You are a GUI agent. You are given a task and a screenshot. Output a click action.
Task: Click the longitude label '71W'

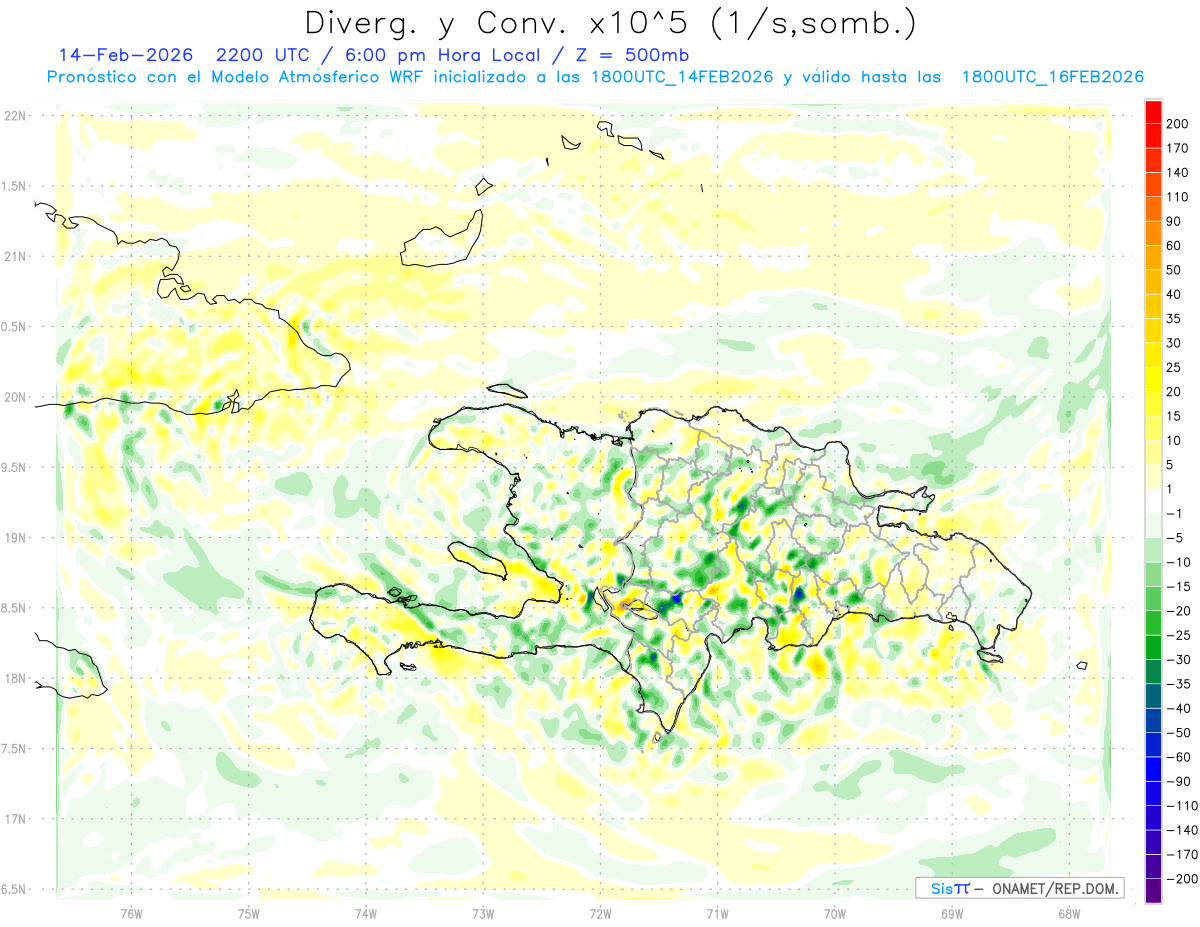point(717,913)
